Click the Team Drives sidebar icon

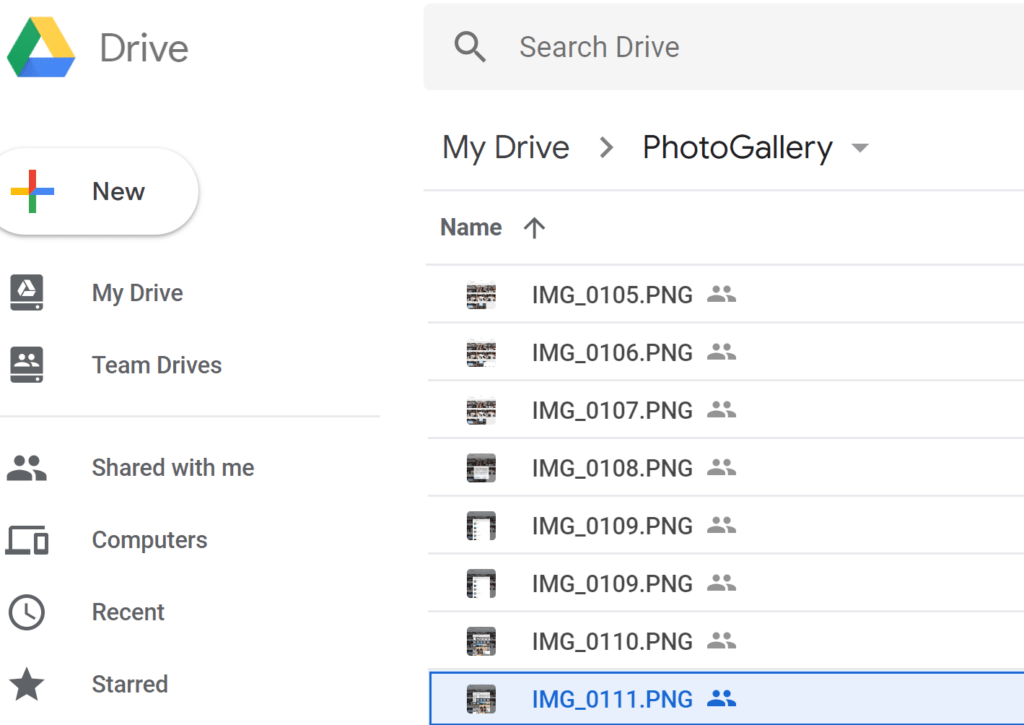click(27, 364)
